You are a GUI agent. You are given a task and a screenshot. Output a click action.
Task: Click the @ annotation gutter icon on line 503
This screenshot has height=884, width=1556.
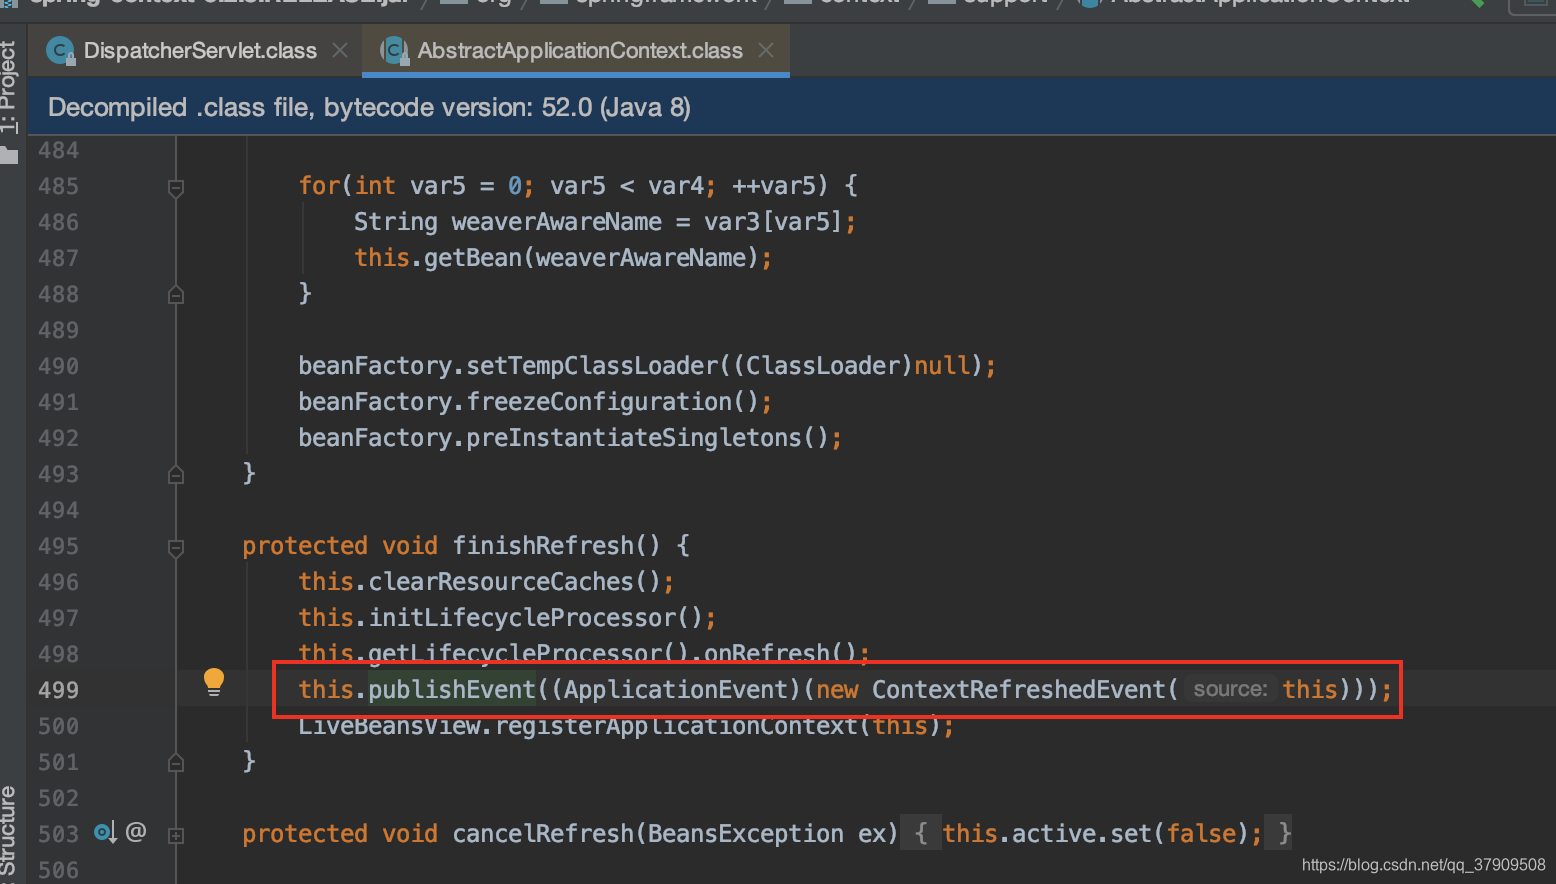pyautogui.click(x=136, y=831)
